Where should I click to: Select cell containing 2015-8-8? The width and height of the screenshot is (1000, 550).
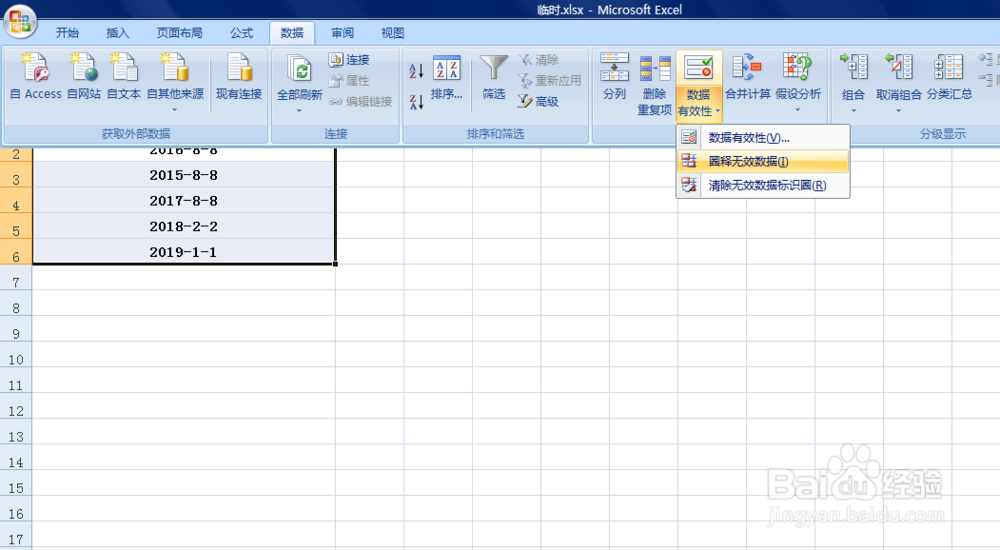tap(184, 175)
